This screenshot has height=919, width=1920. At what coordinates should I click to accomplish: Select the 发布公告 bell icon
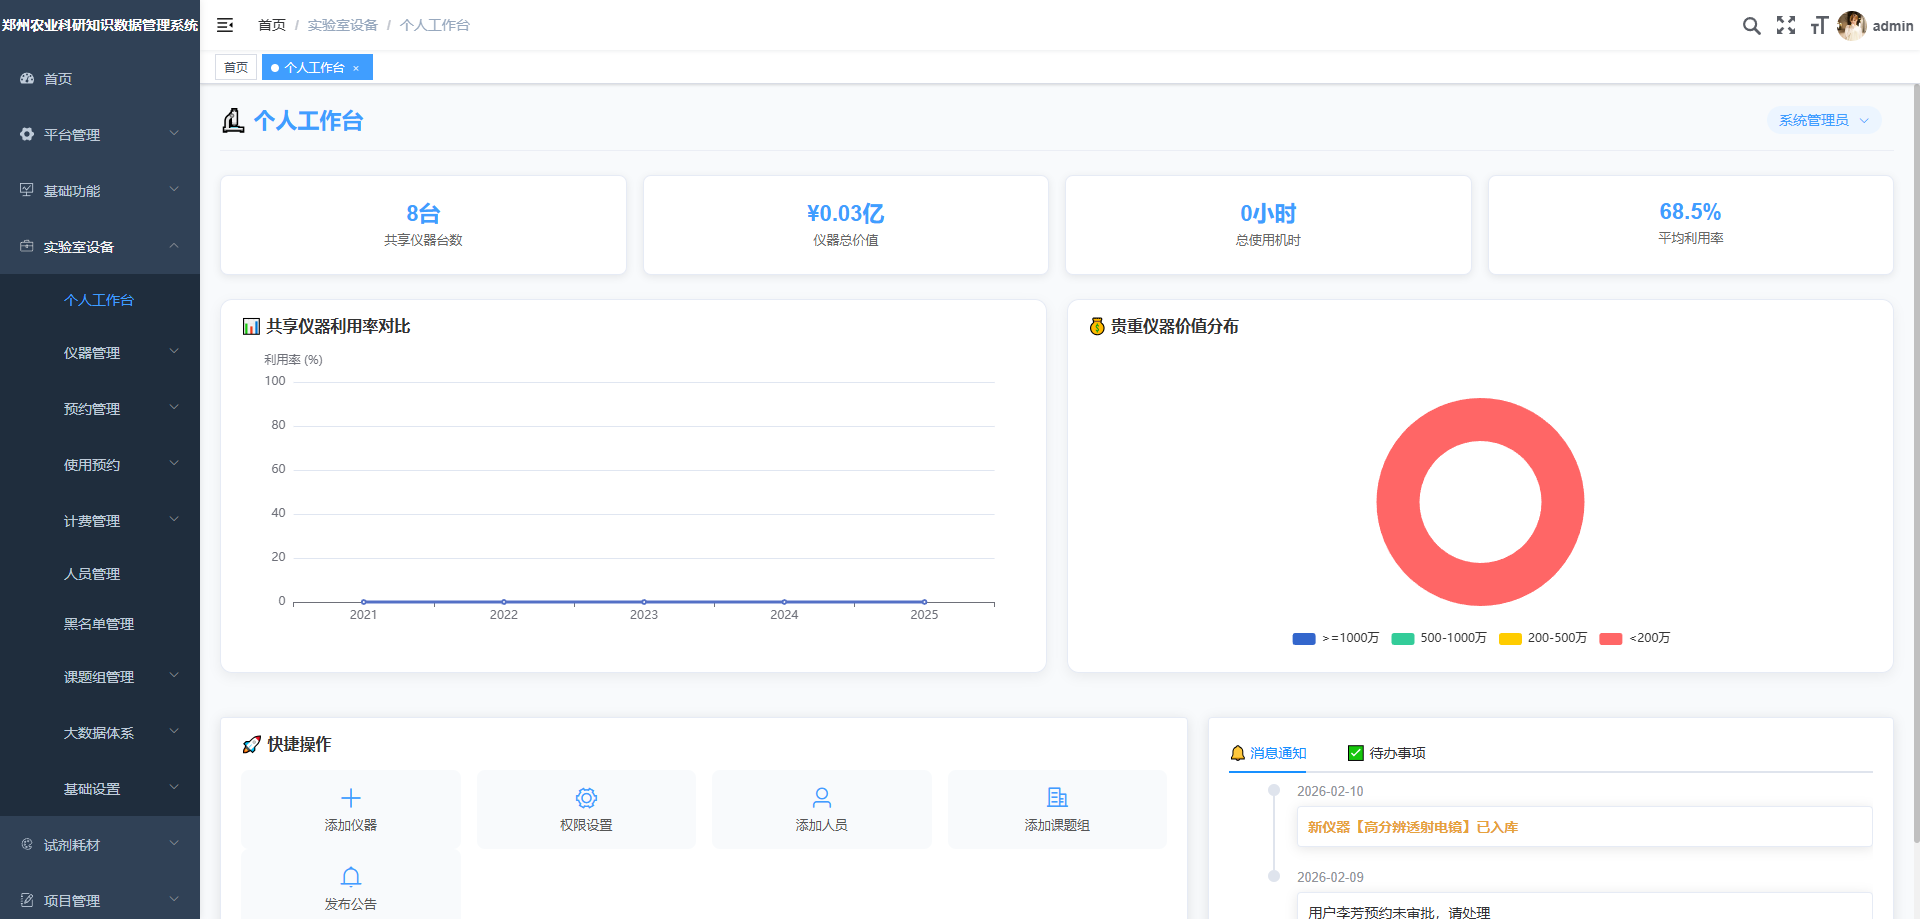[x=350, y=875]
